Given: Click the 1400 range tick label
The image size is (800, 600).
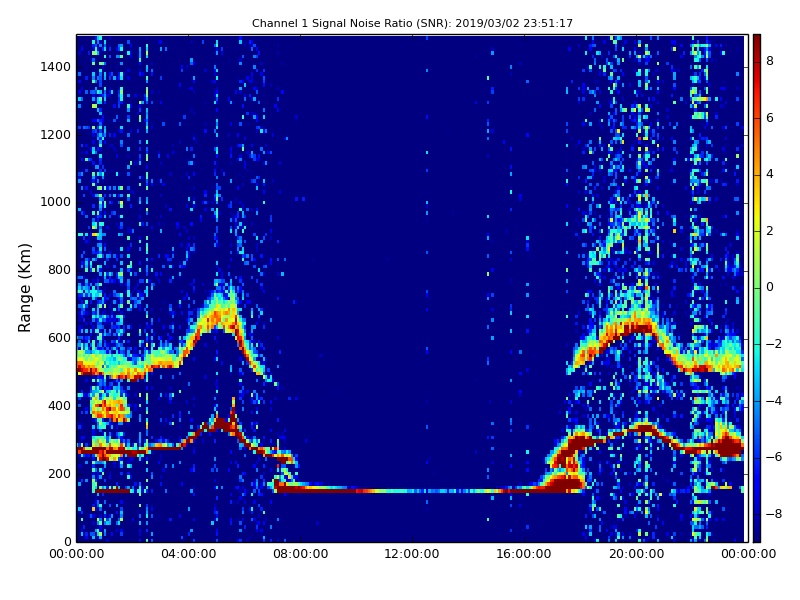Looking at the screenshot, I should (56, 67).
